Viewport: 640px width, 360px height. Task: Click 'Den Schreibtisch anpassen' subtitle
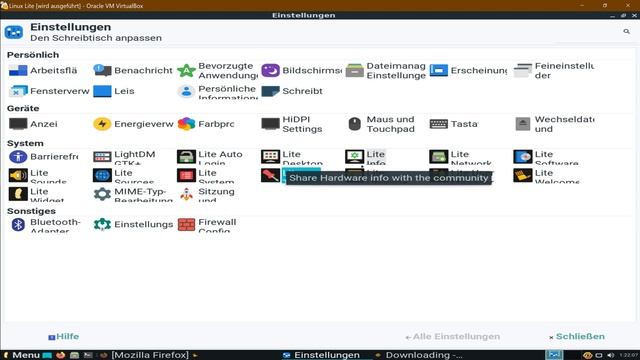[x=96, y=38]
